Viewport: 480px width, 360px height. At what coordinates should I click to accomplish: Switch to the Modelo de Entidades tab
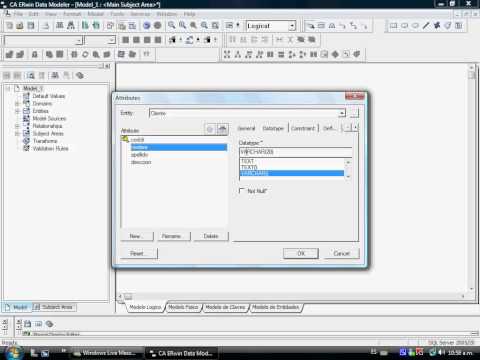click(x=275, y=307)
